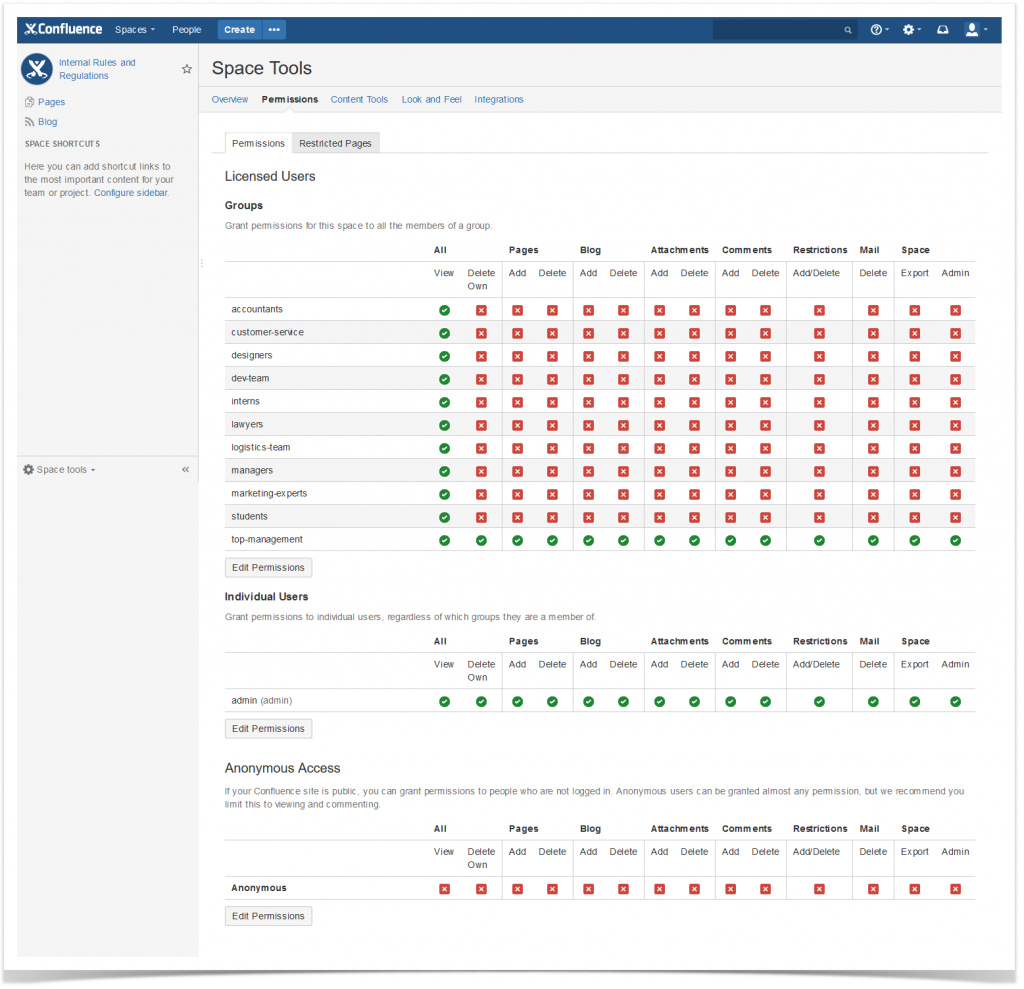
Task: Star the Internal Rules and Regulations space
Action: pyautogui.click(x=187, y=69)
